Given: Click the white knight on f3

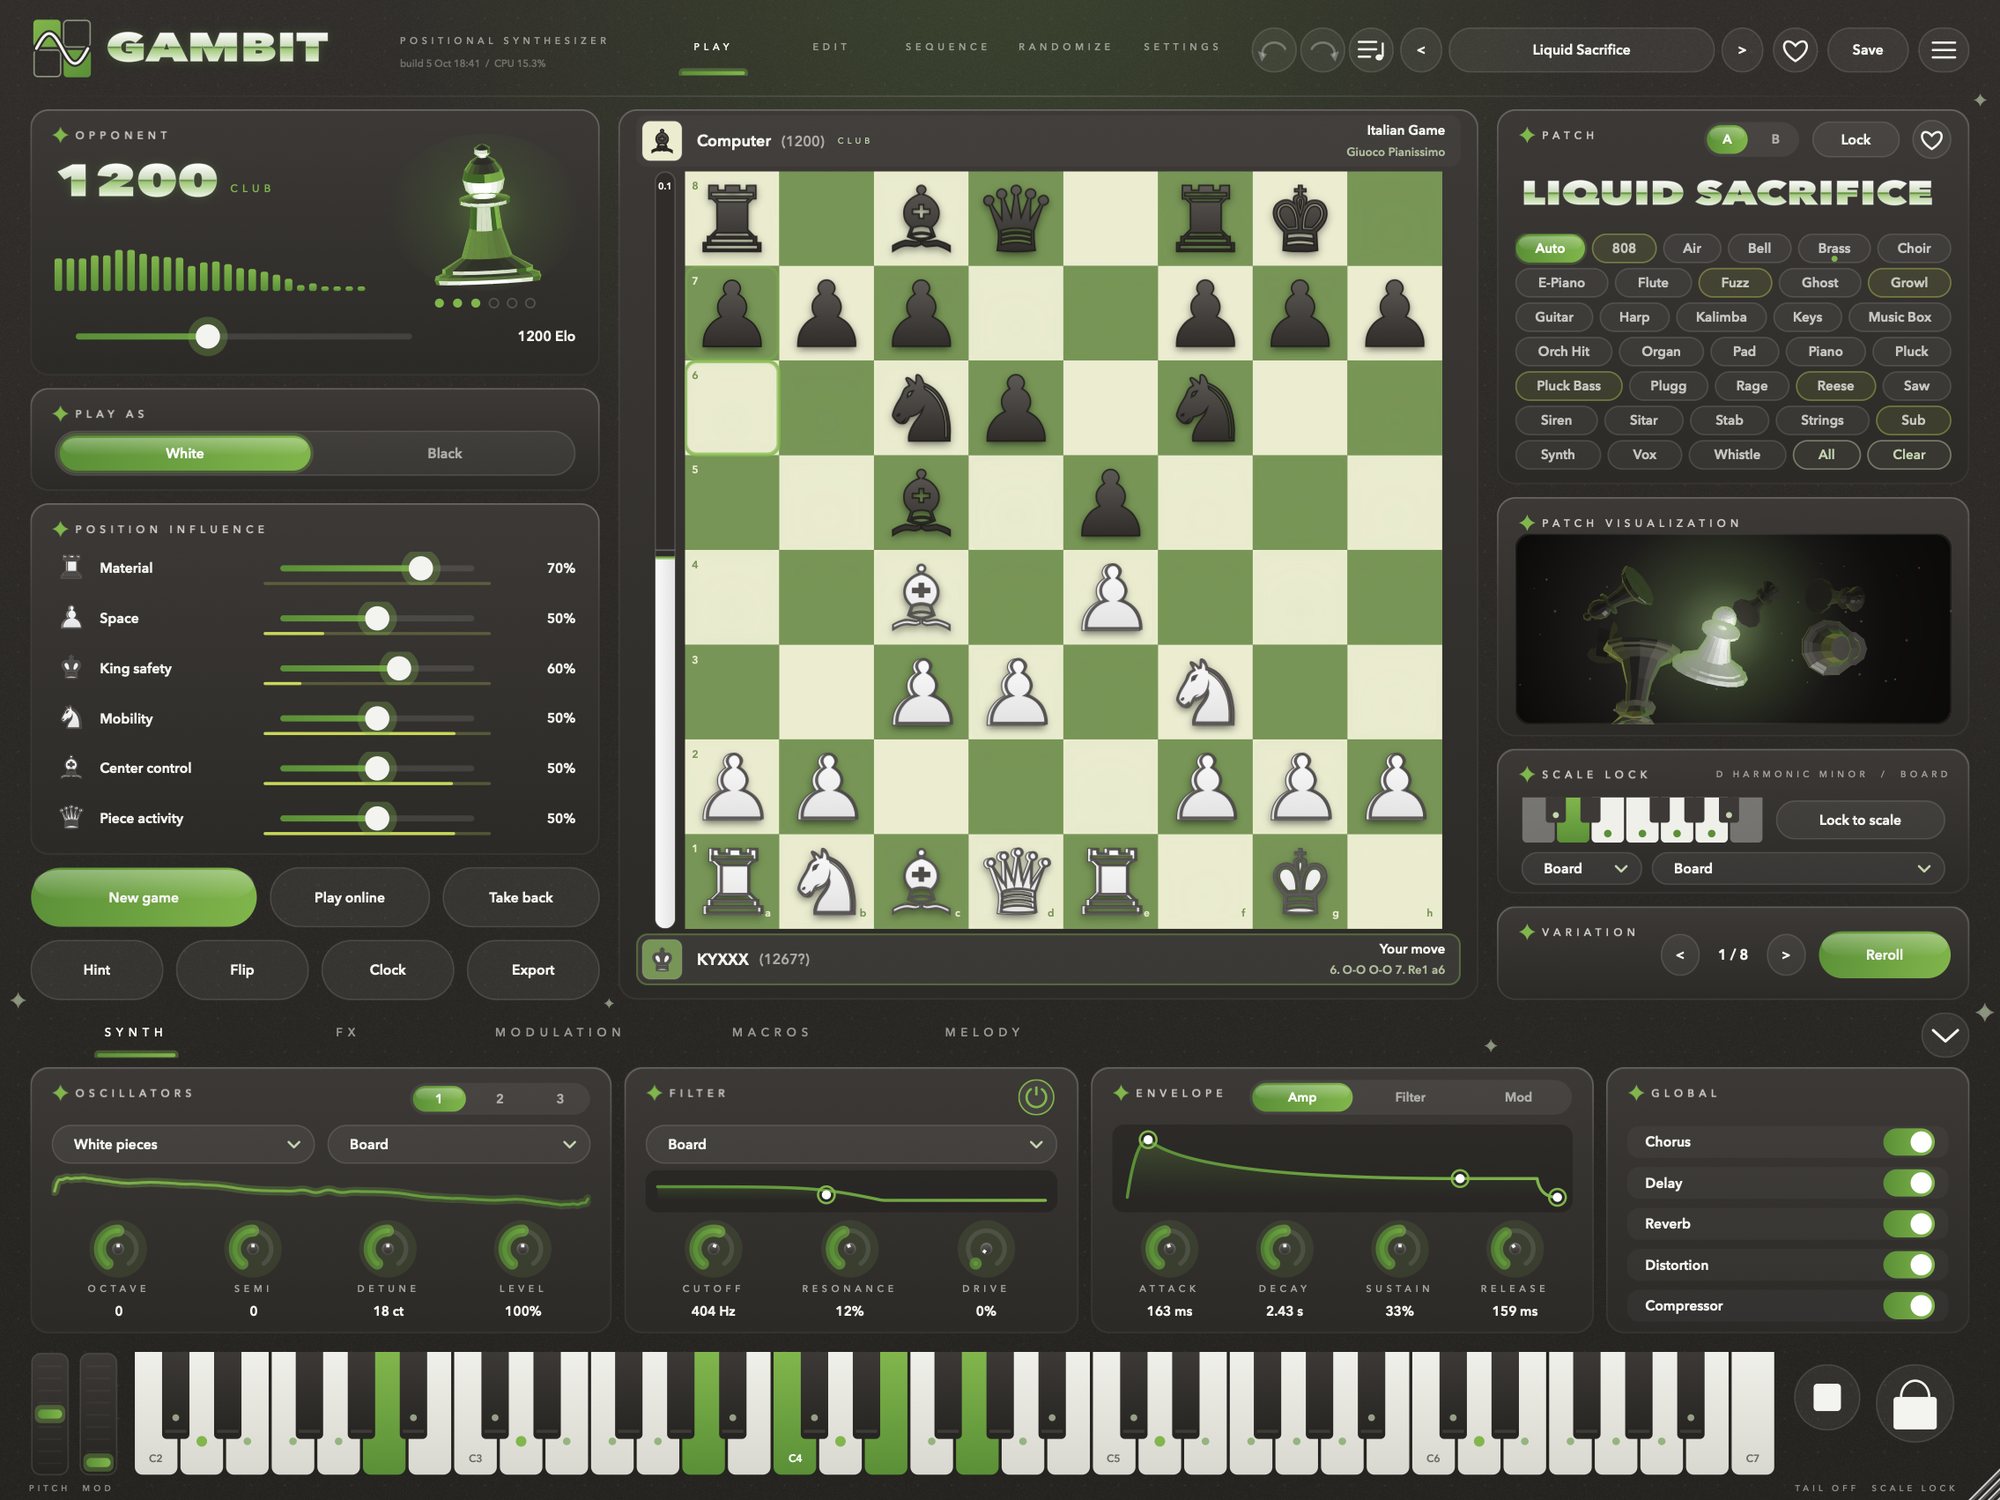Looking at the screenshot, I should 1205,692.
